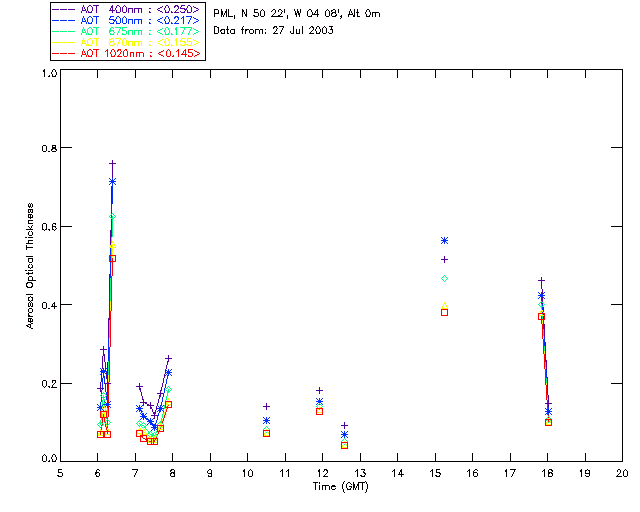640x512 pixels.
Task: Click the isolated purple plus marker just after 15 GMT
Action: [444, 259]
